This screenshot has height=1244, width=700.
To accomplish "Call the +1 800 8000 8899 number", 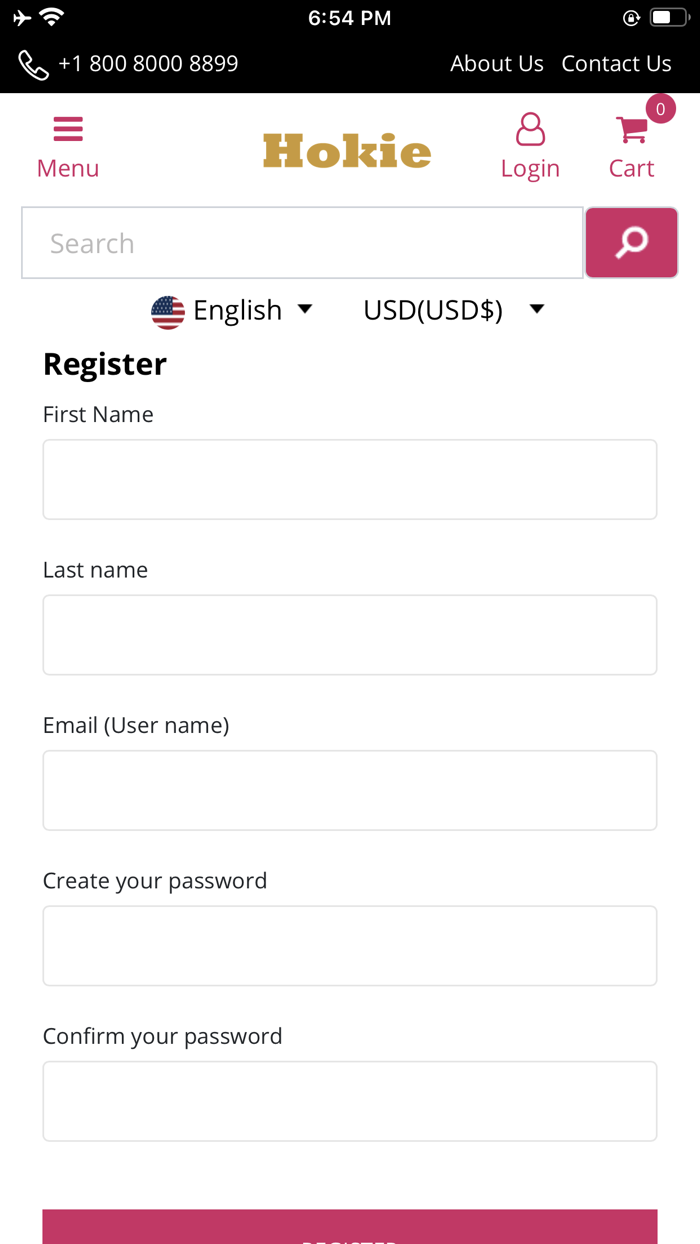I will (148, 64).
